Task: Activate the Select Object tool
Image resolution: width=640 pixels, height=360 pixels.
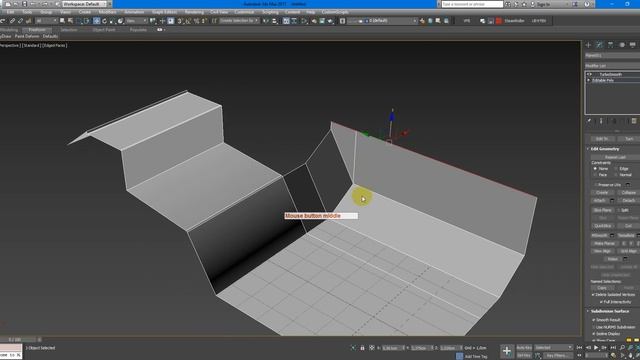Action: pos(62,21)
